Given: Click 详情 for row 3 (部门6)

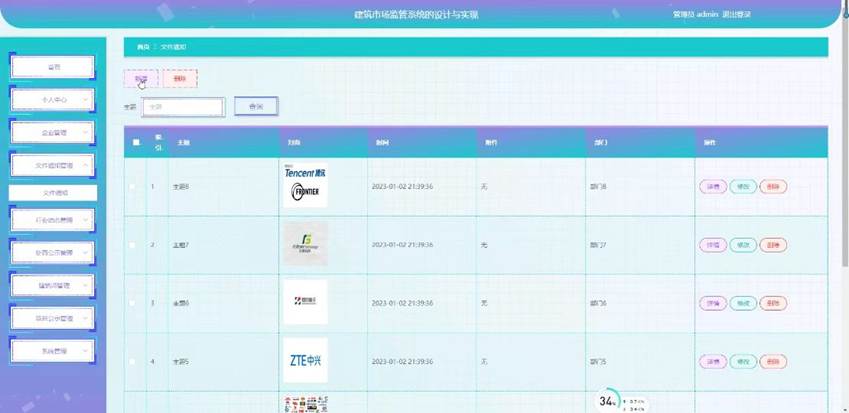Looking at the screenshot, I should point(713,303).
